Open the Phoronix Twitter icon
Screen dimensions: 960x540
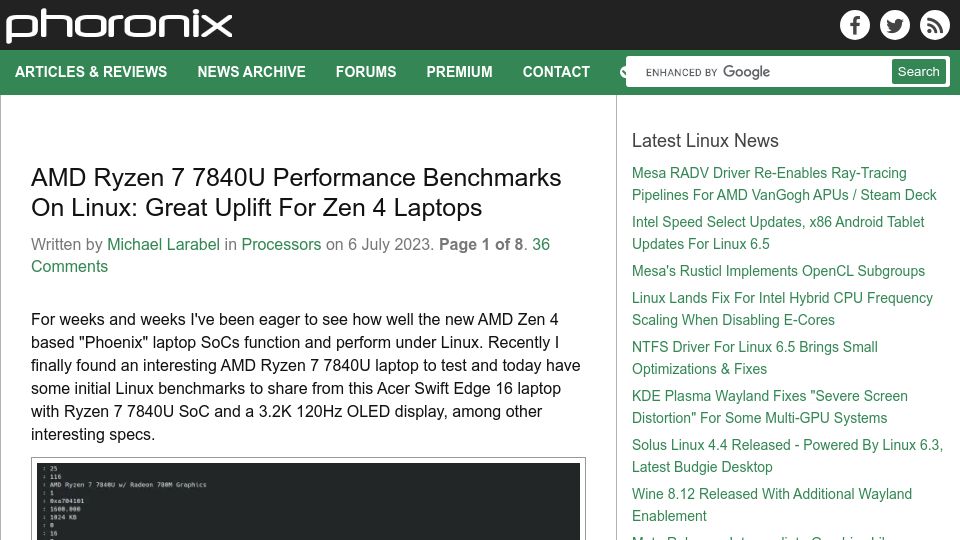click(x=894, y=25)
